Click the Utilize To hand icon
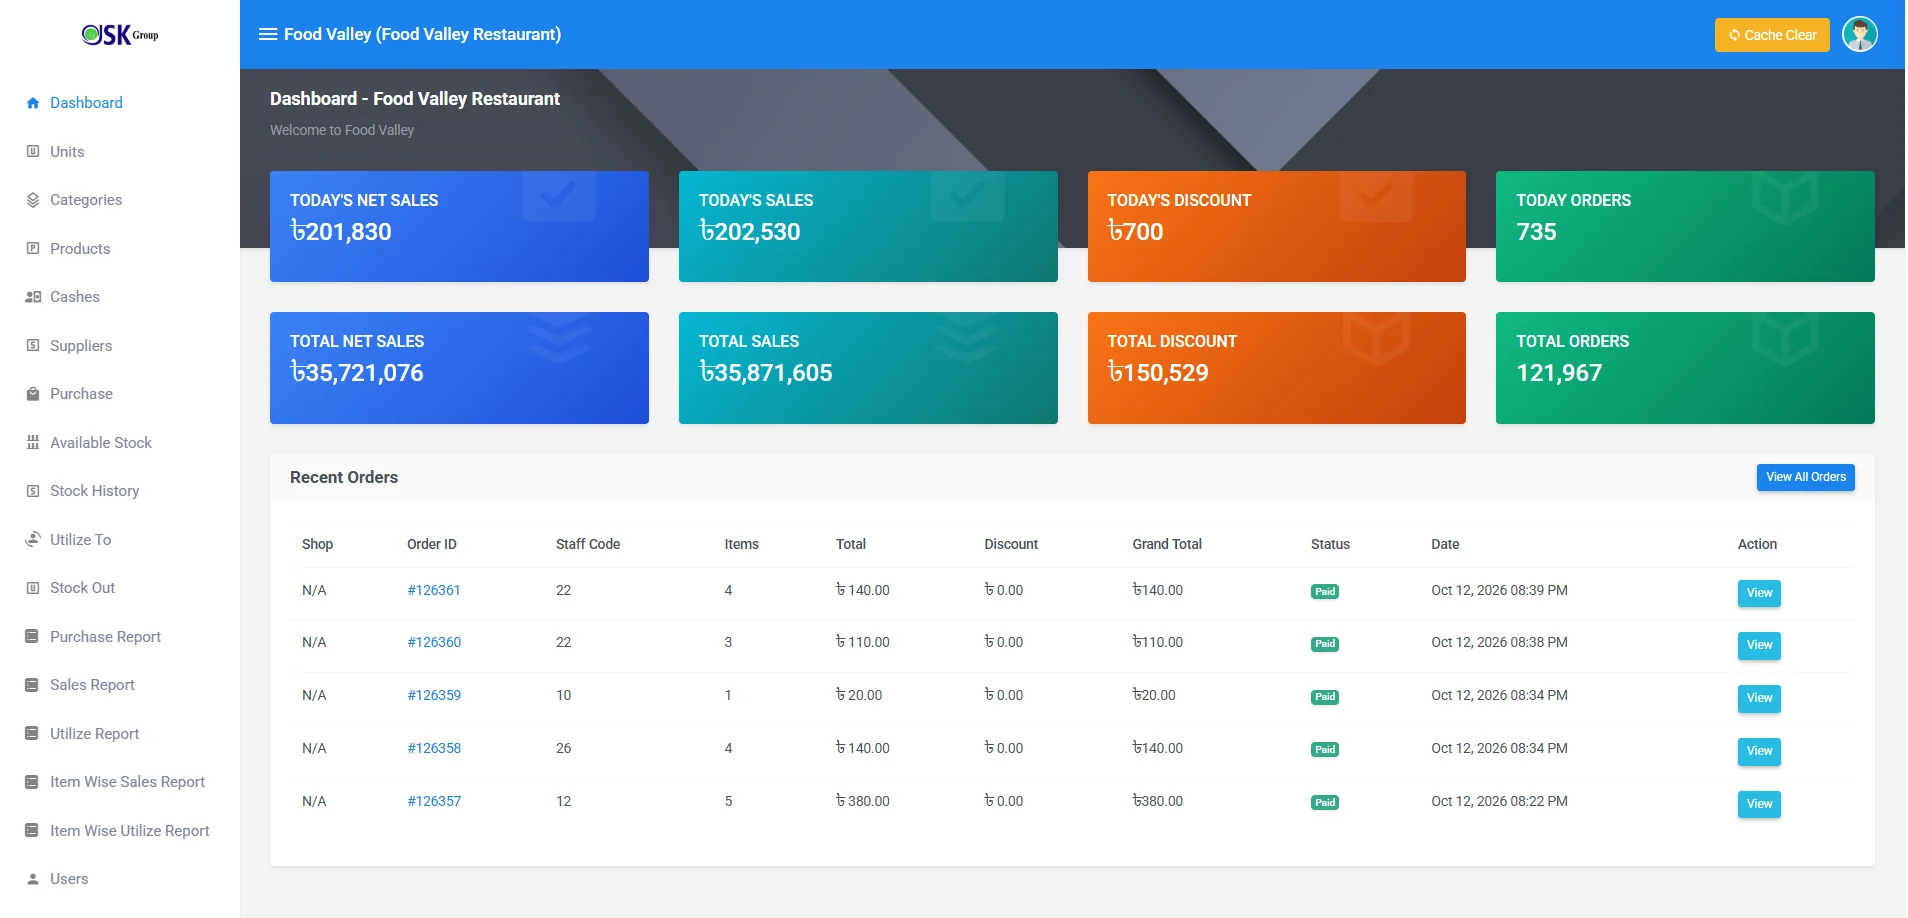The image size is (1908, 918). point(33,539)
